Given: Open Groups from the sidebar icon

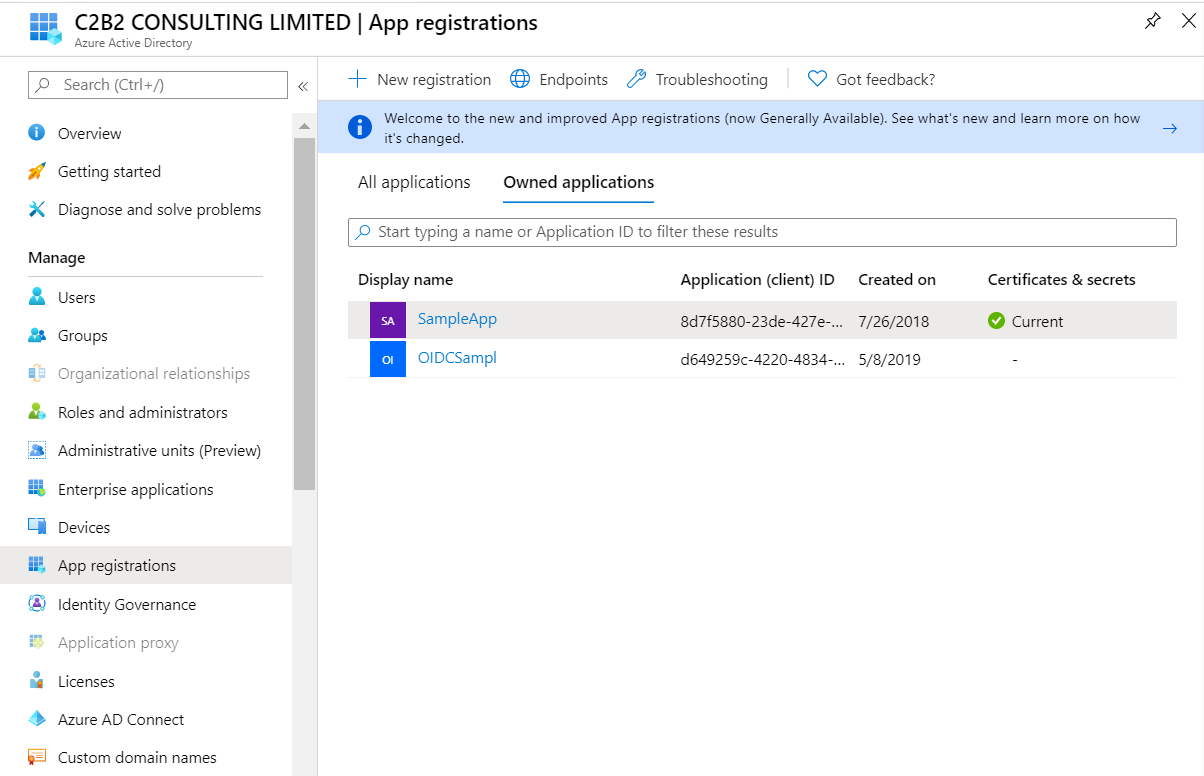Looking at the screenshot, I should pyautogui.click(x=37, y=335).
